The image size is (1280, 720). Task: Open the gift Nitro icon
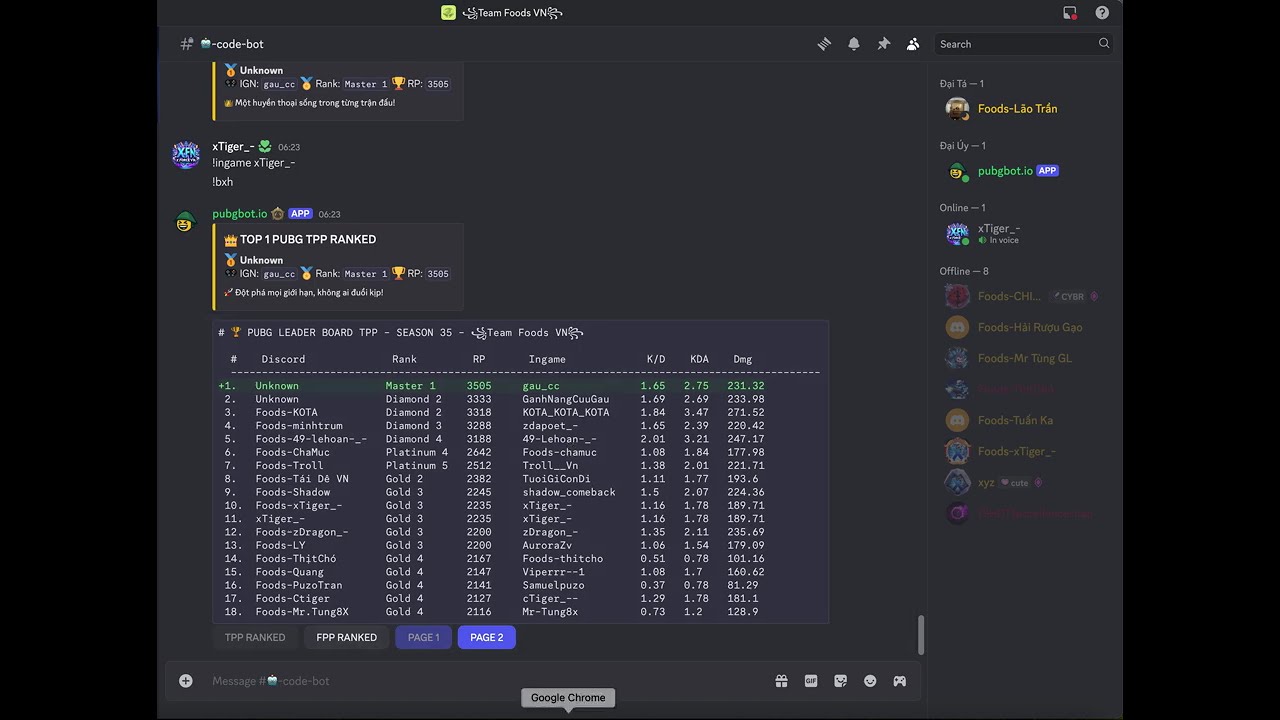[781, 681]
